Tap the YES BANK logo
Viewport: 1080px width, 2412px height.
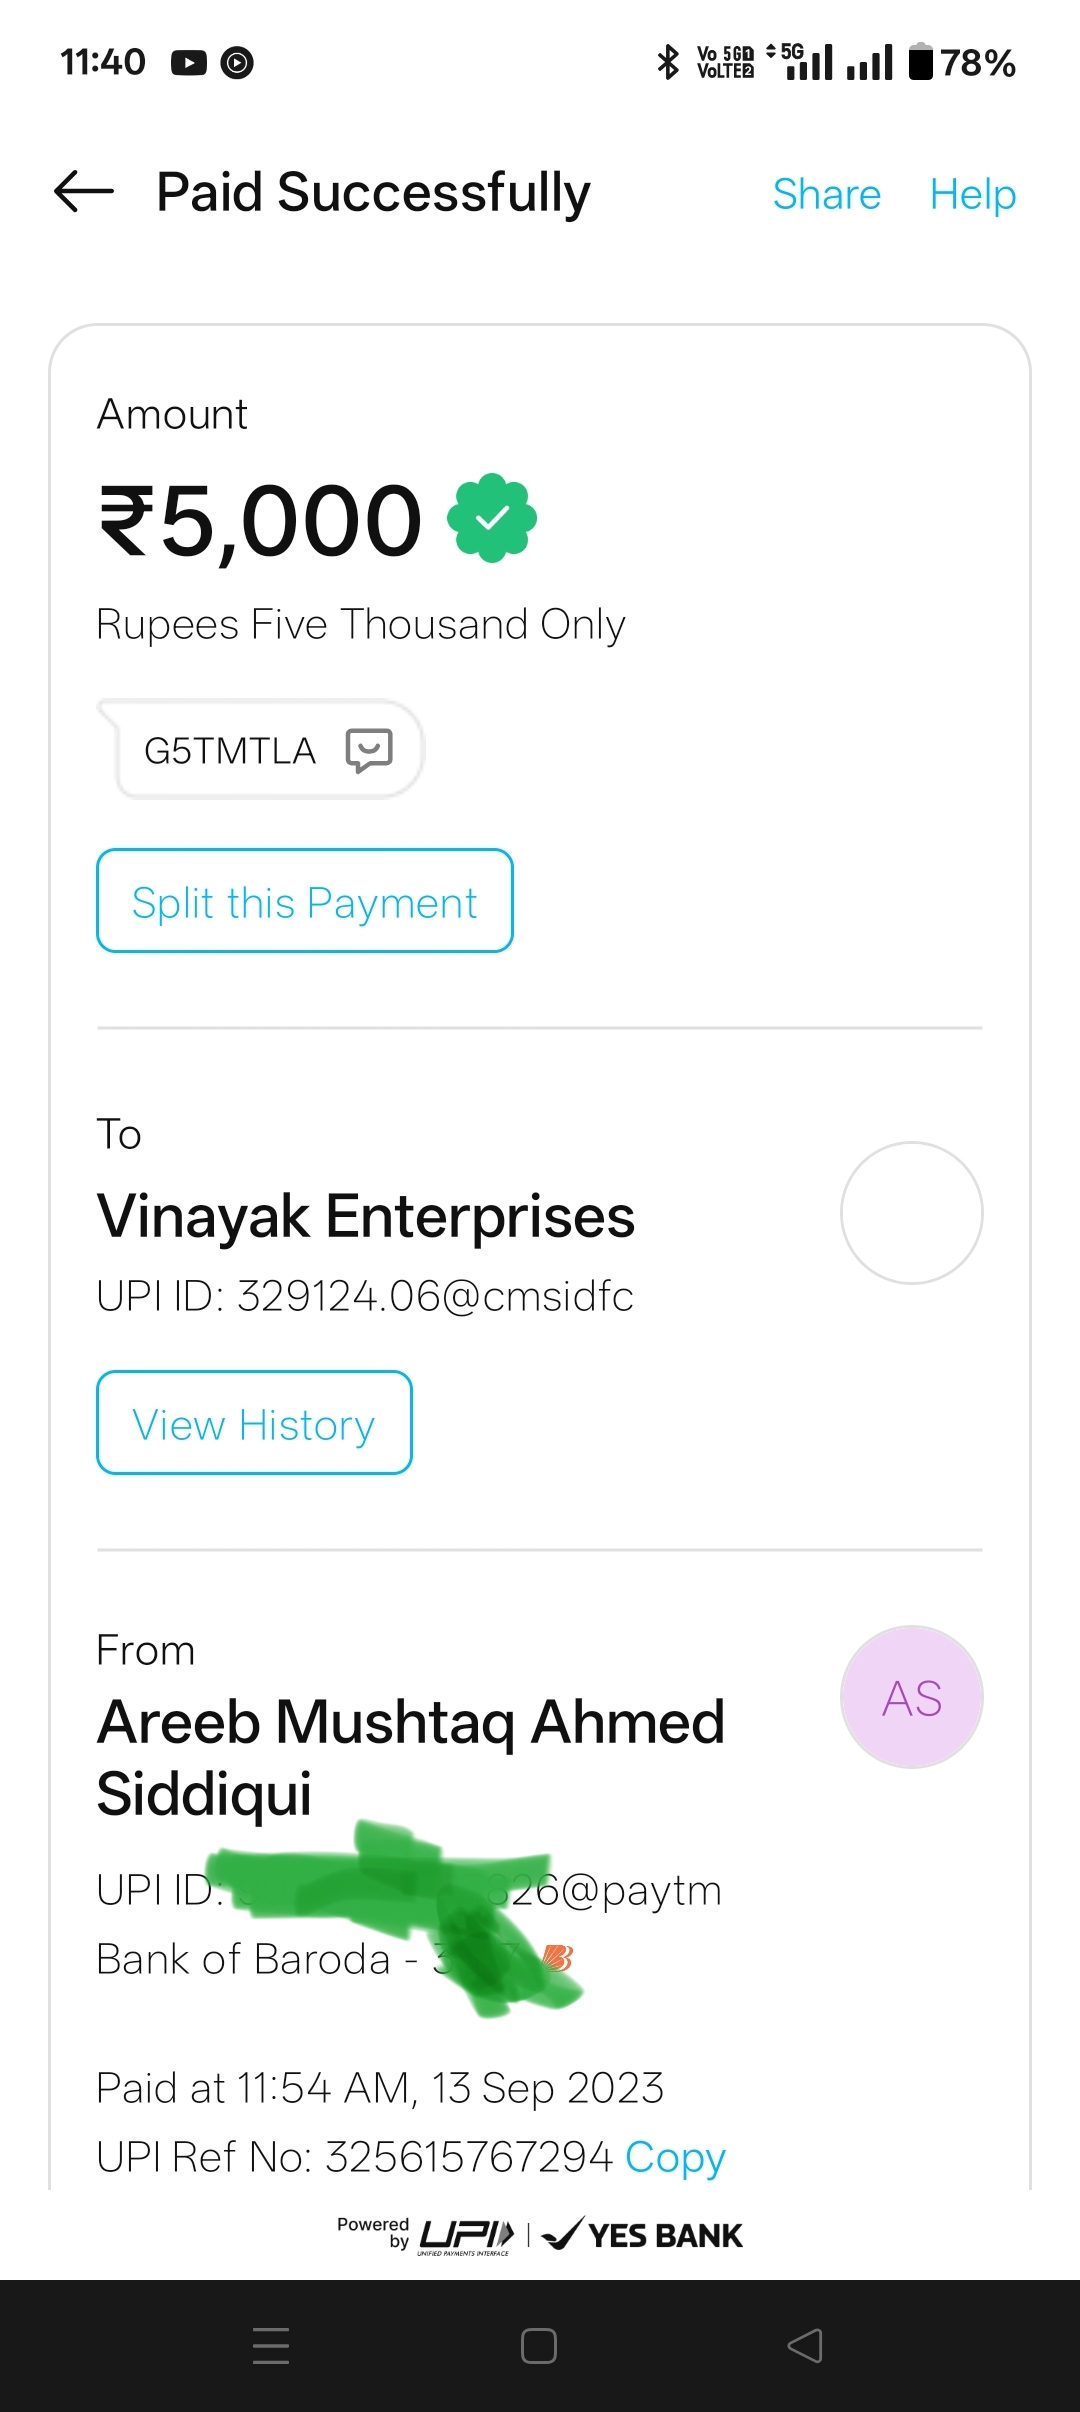(643, 2235)
